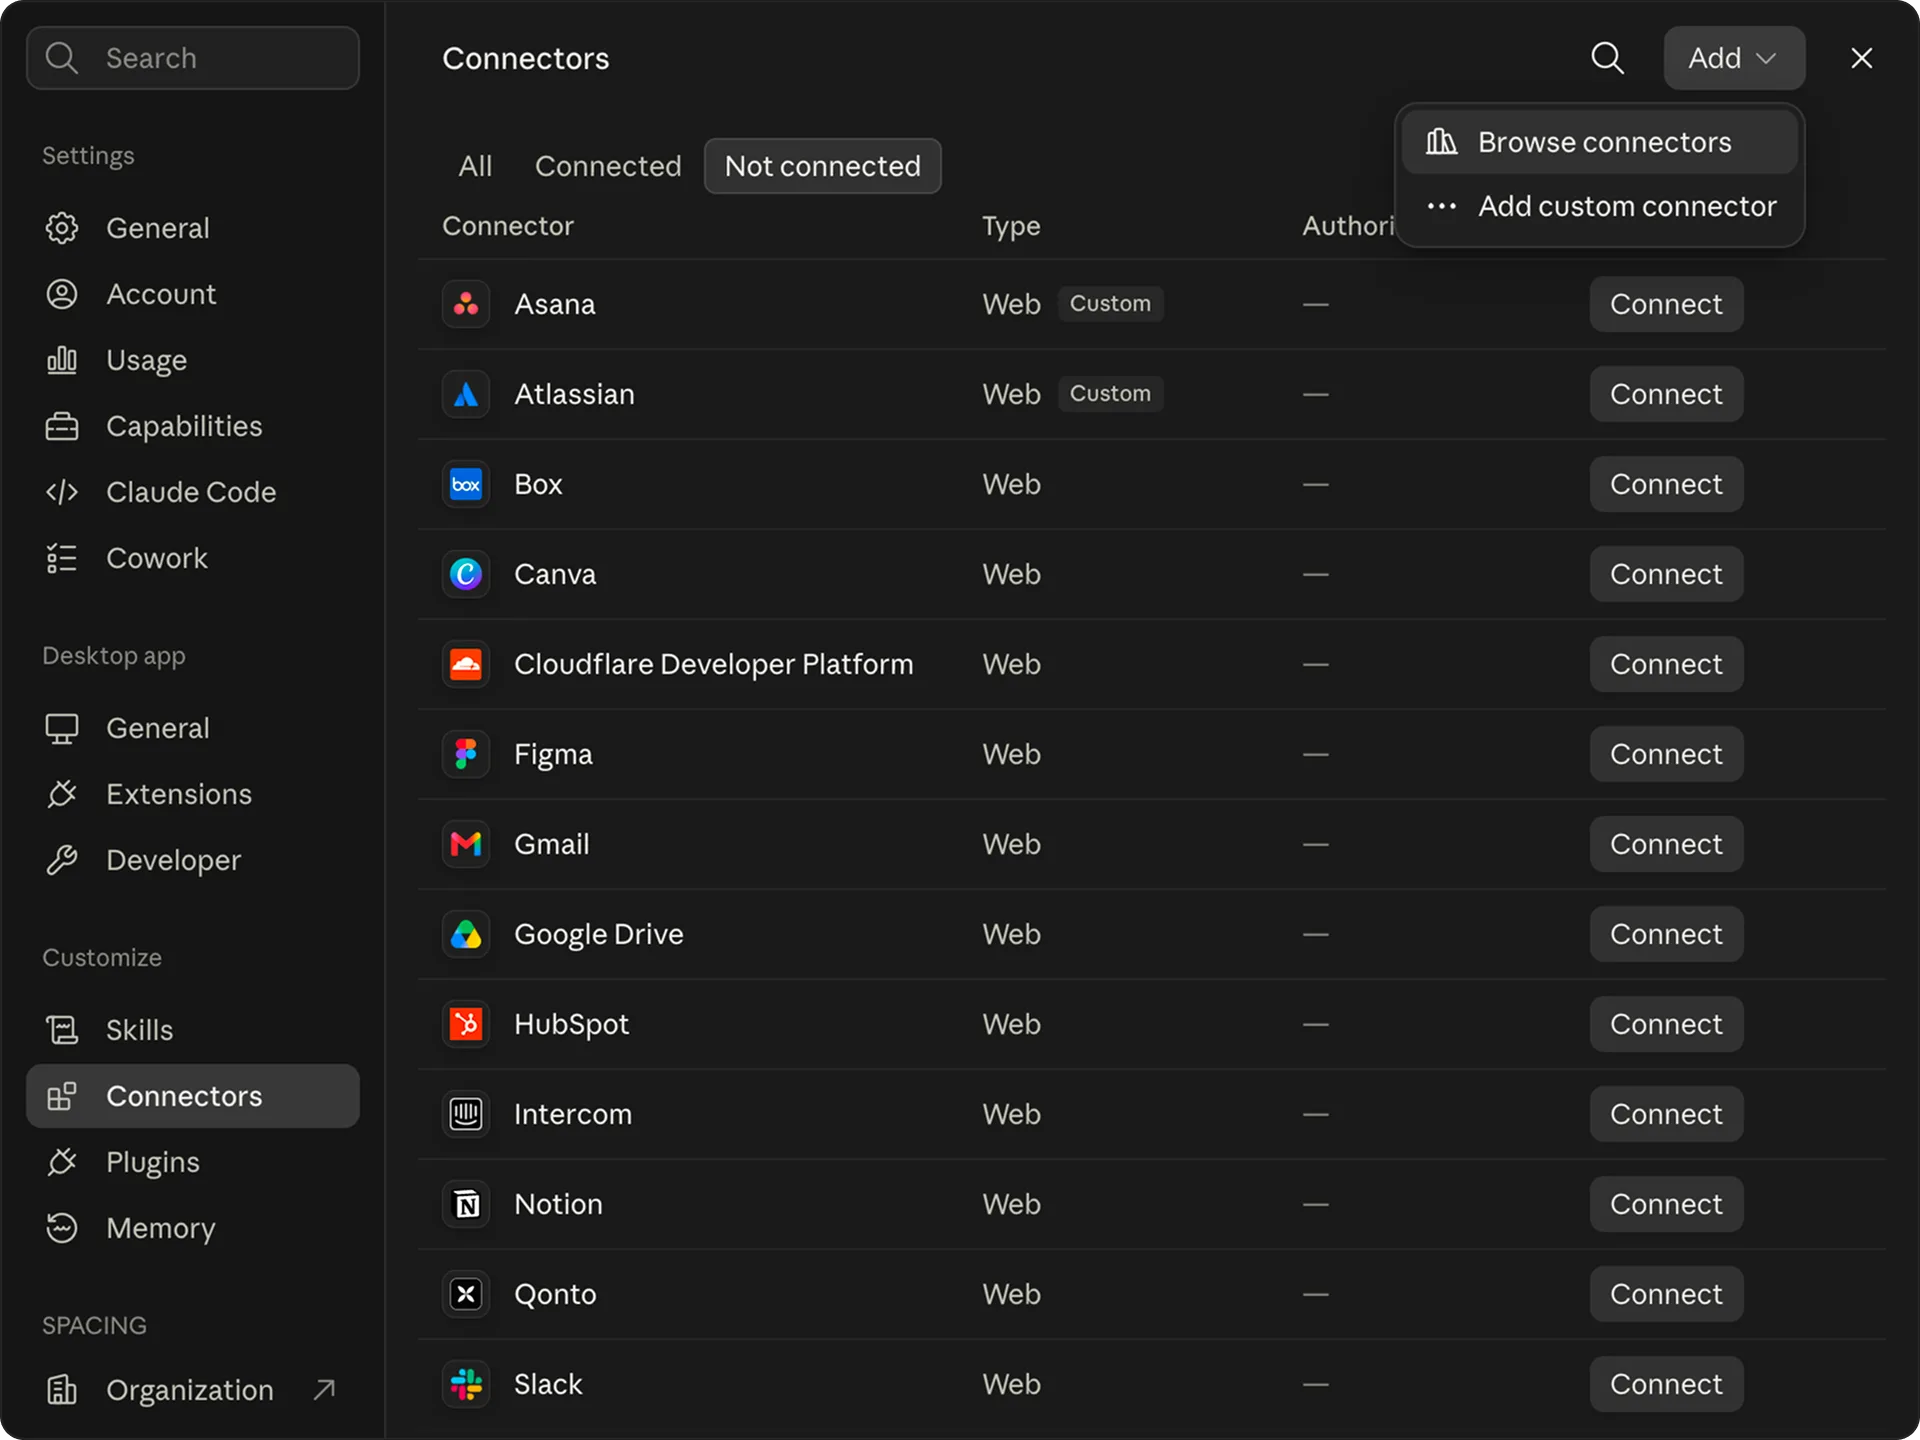Viewport: 1920px width, 1440px height.
Task: Select the Notion logo icon
Action: point(466,1204)
